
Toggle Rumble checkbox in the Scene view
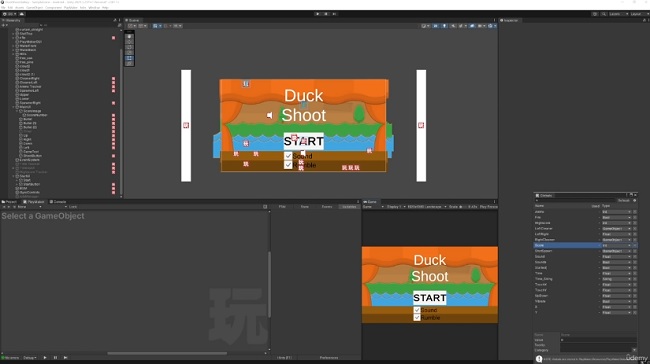click(x=288, y=165)
